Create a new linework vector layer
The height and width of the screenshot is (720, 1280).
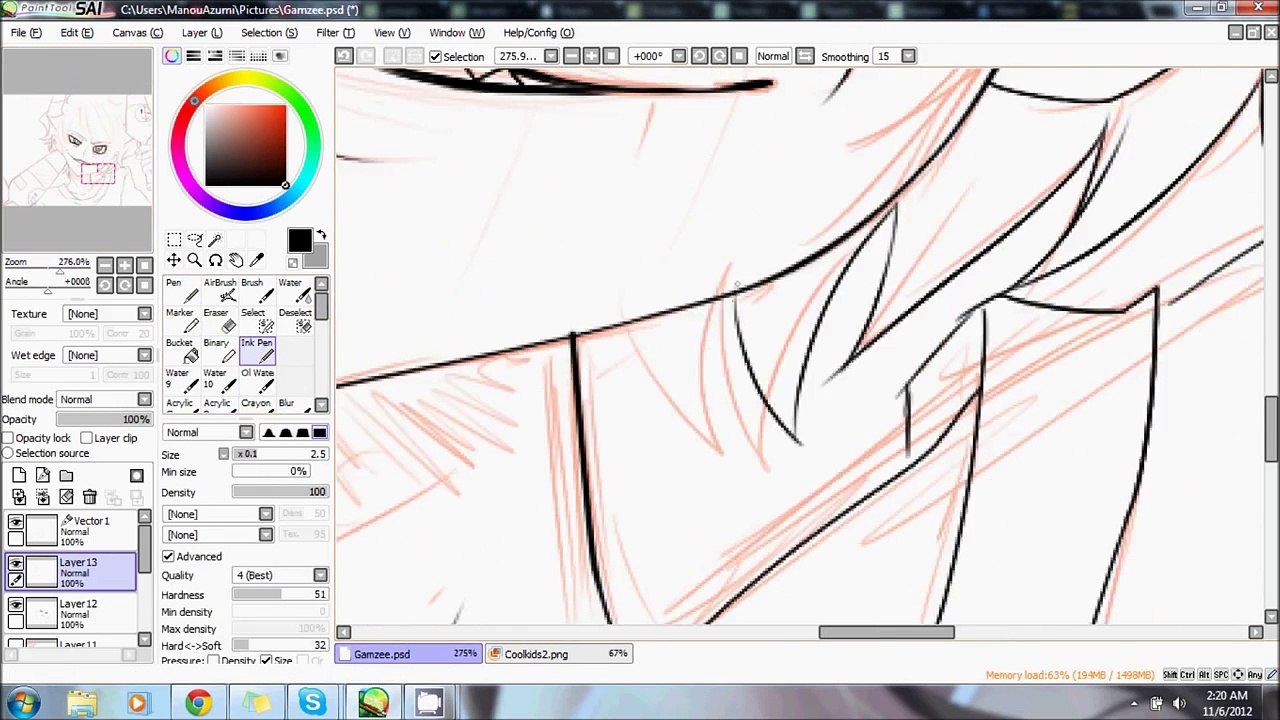pyautogui.click(x=43, y=476)
